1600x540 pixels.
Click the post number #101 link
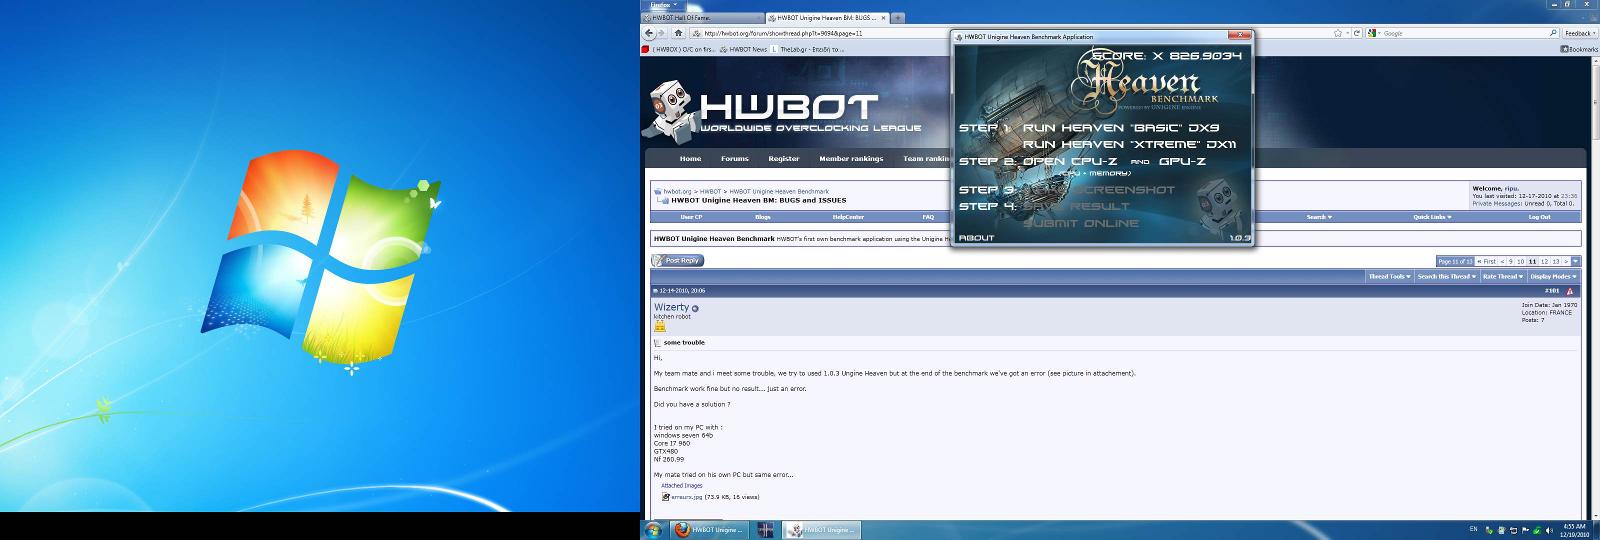point(1552,291)
